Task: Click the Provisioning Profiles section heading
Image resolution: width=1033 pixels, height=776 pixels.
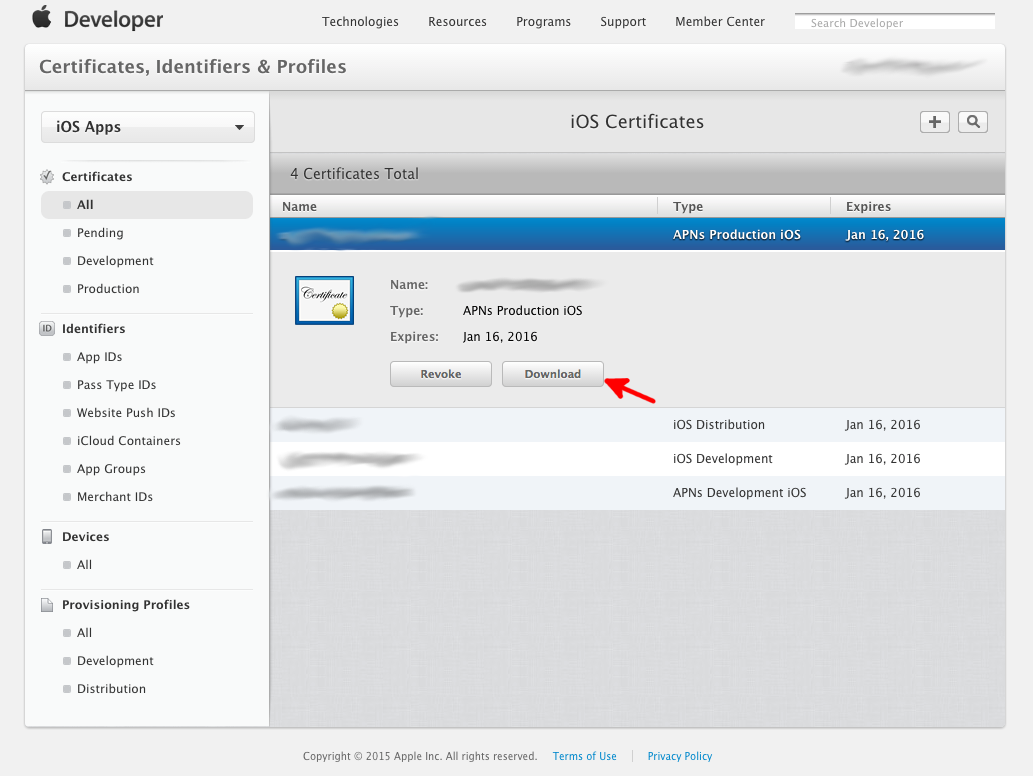Action: click(x=126, y=605)
